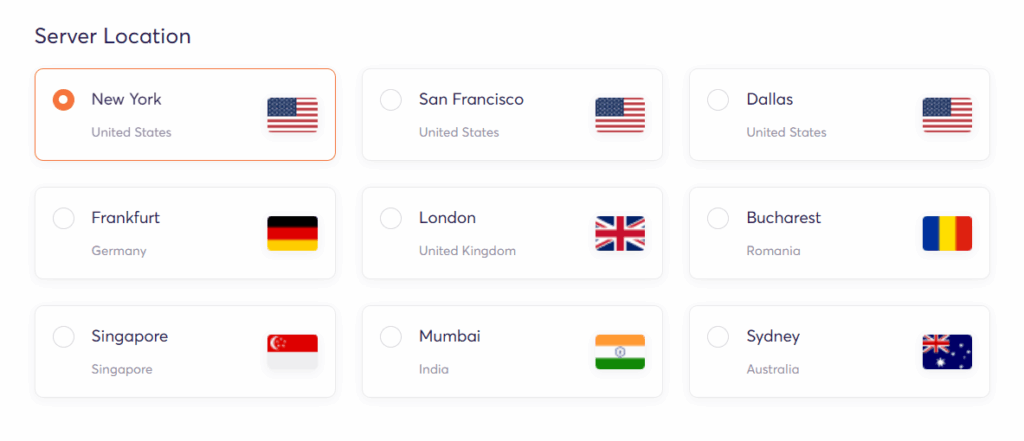Click the Australian flag icon
This screenshot has height=441, width=1024.
point(947,351)
